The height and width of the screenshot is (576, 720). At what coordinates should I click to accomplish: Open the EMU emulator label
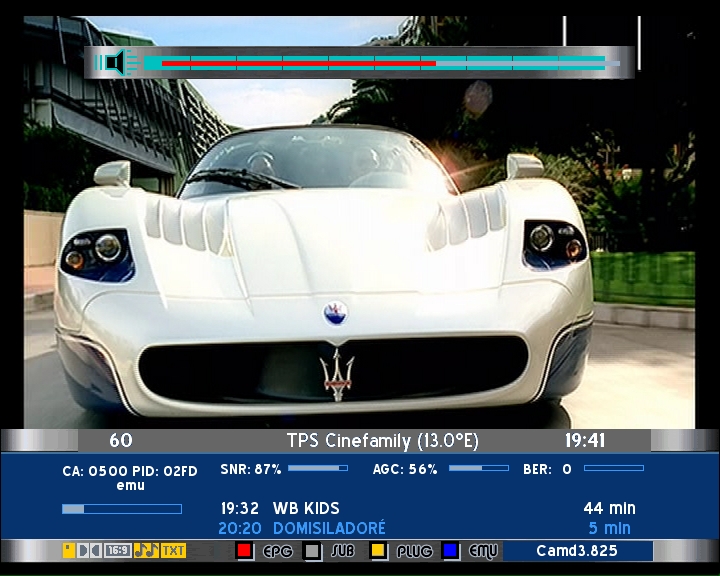(x=483, y=551)
